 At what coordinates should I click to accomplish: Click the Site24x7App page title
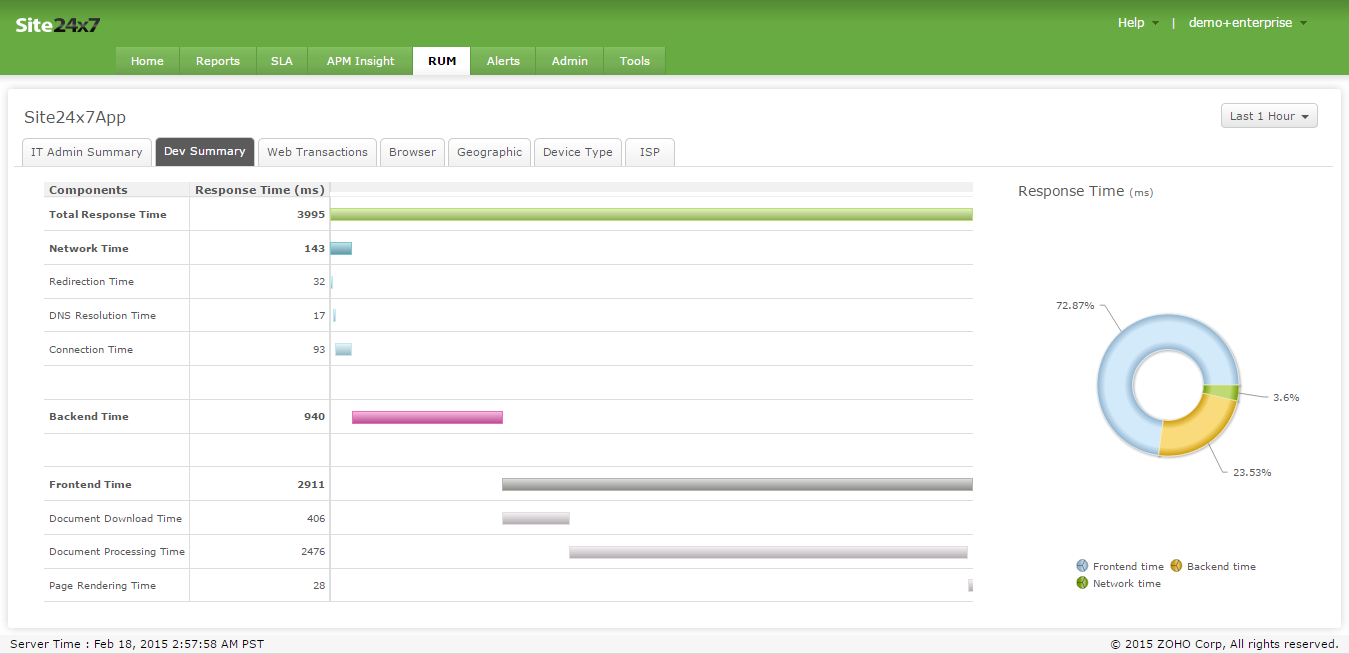pyautogui.click(x=75, y=117)
